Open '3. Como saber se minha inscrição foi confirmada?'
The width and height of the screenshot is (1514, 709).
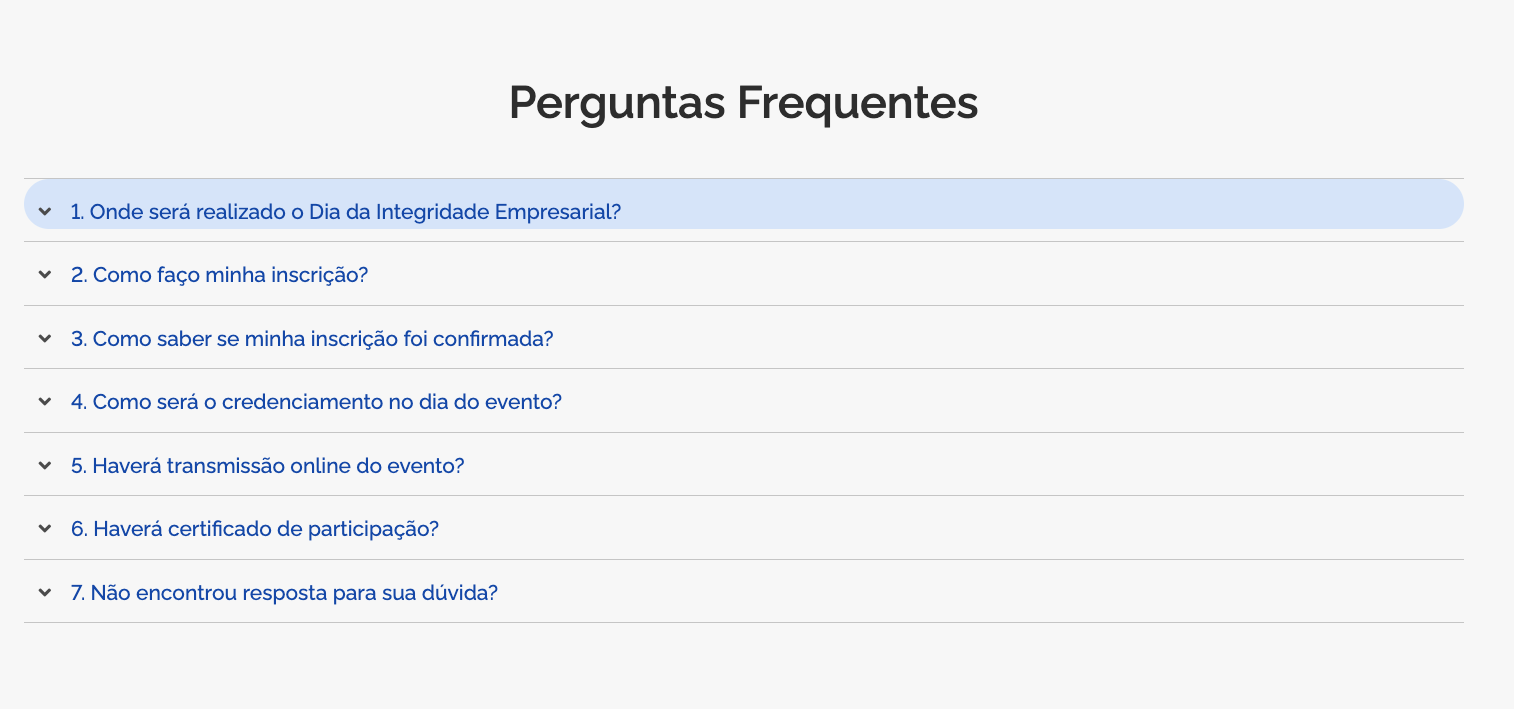click(312, 339)
